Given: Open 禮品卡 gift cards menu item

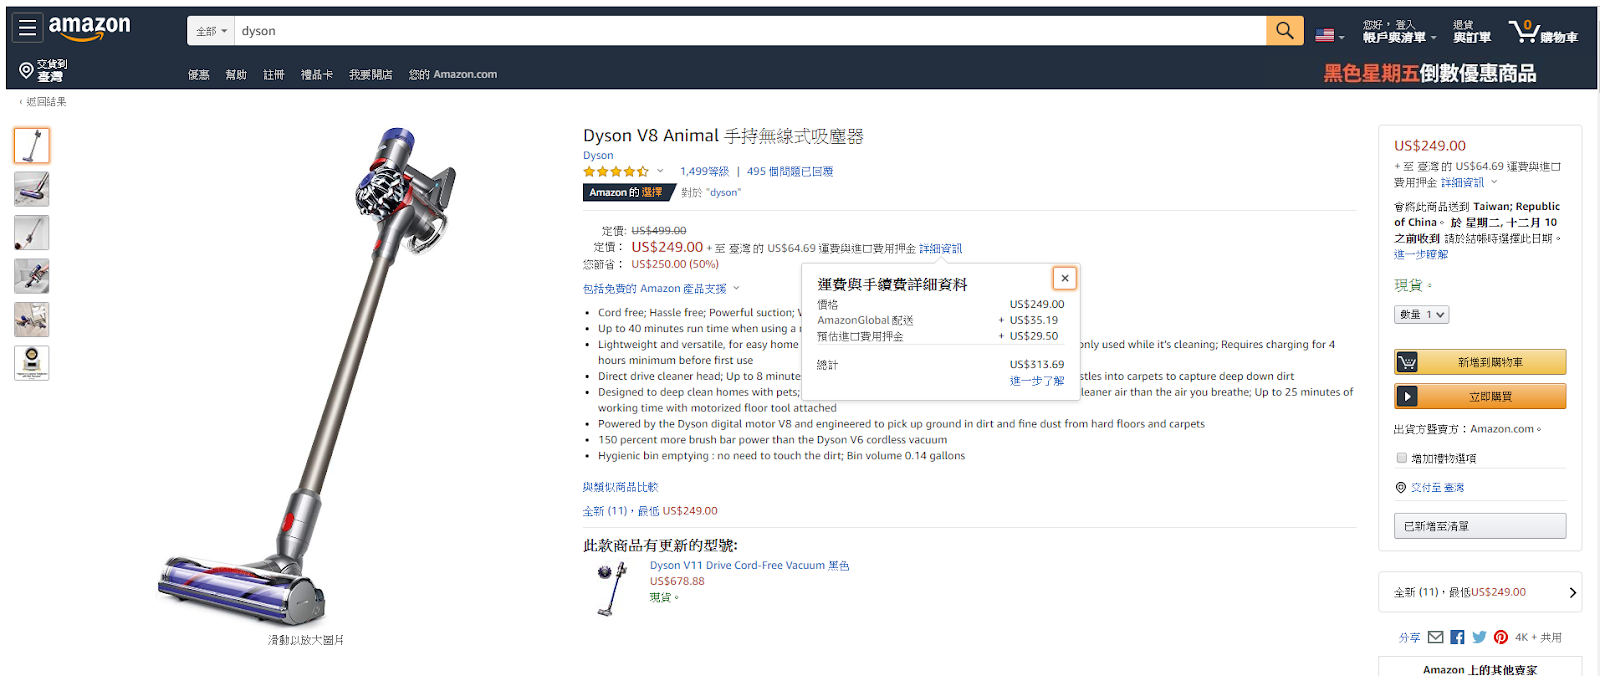Looking at the screenshot, I should 317,75.
